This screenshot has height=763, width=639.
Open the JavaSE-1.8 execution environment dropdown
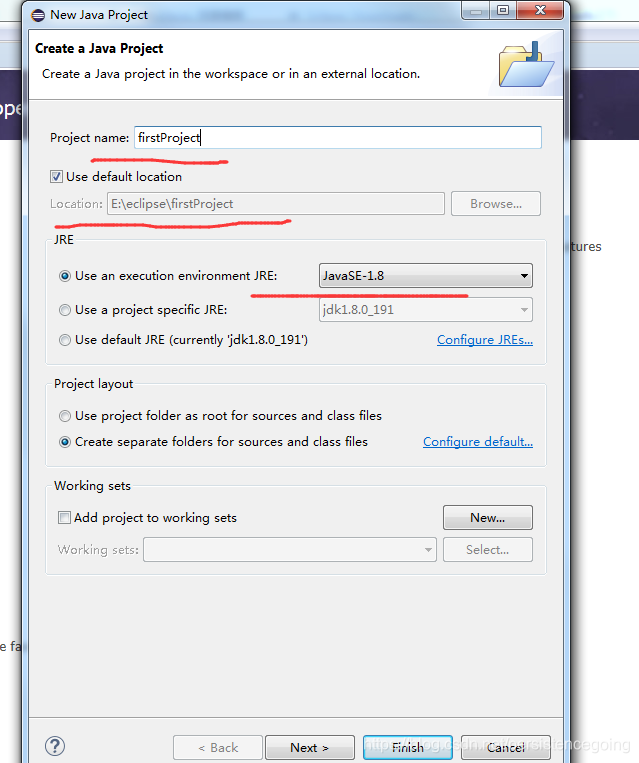(x=425, y=276)
